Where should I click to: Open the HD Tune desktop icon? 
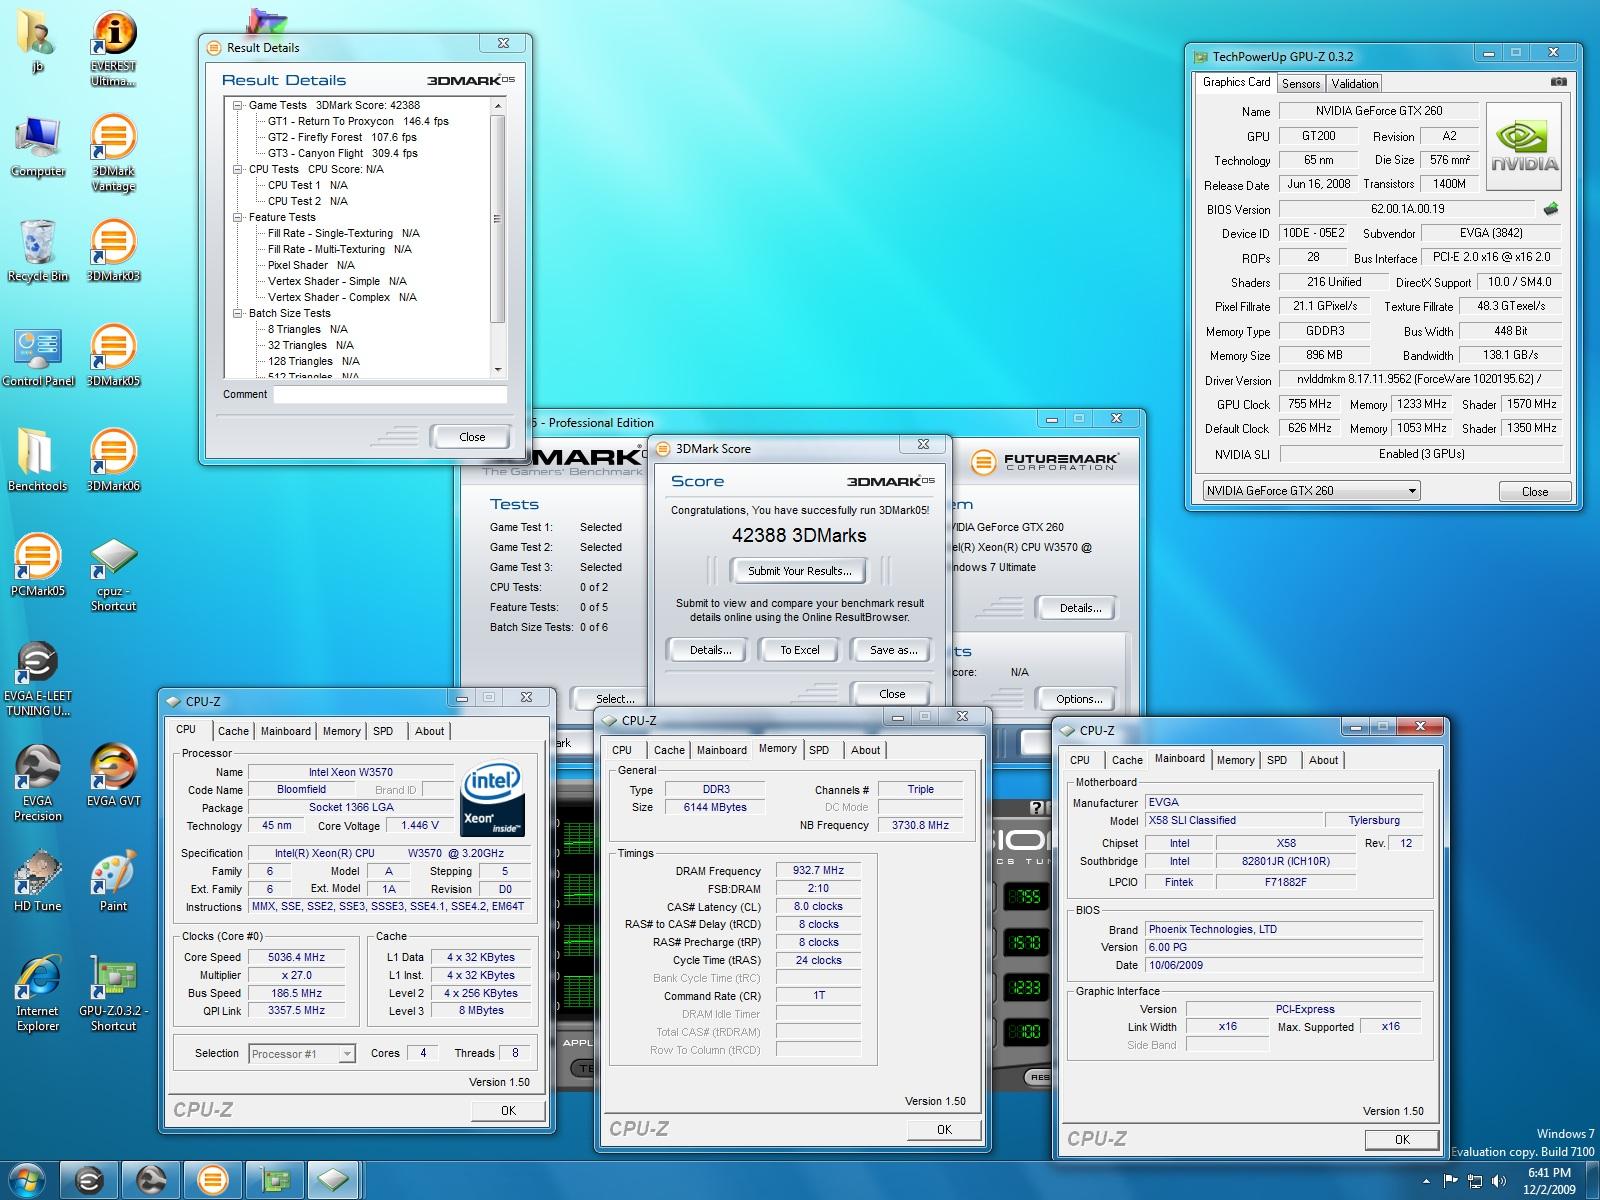tap(38, 882)
